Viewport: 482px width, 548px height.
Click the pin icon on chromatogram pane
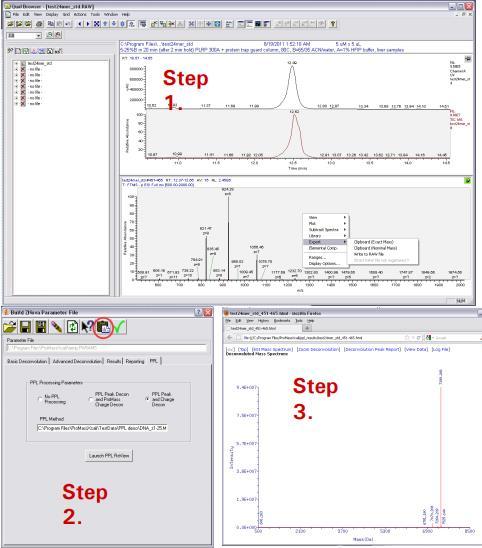[467, 59]
